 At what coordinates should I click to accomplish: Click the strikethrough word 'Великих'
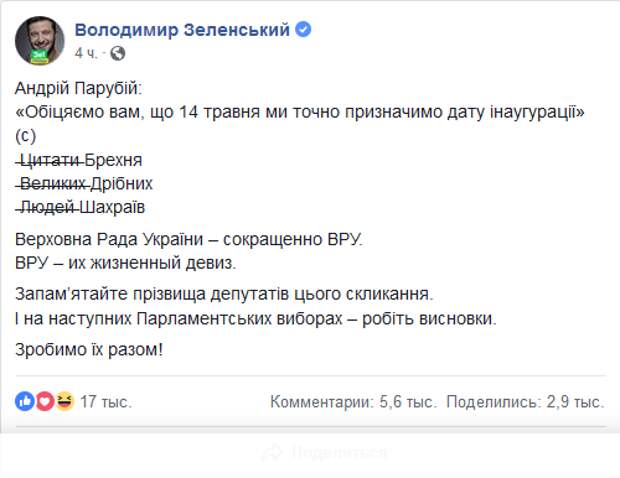(x=53, y=183)
